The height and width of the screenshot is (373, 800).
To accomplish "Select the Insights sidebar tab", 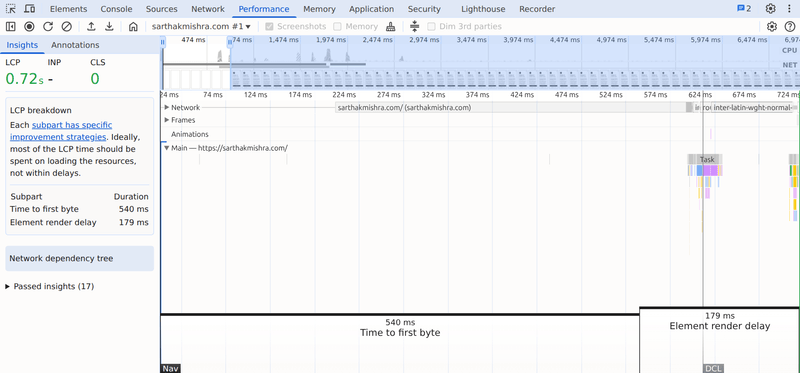I will [22, 45].
